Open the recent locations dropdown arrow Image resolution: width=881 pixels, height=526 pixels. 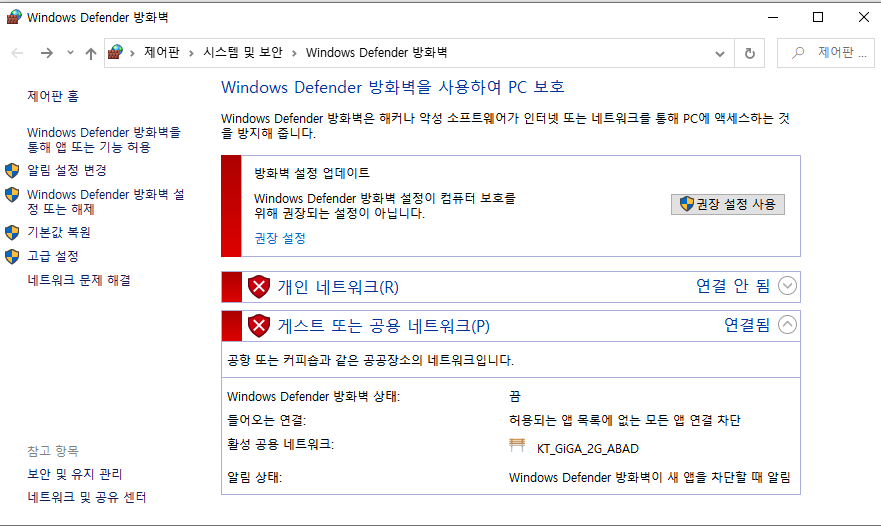pos(70,53)
